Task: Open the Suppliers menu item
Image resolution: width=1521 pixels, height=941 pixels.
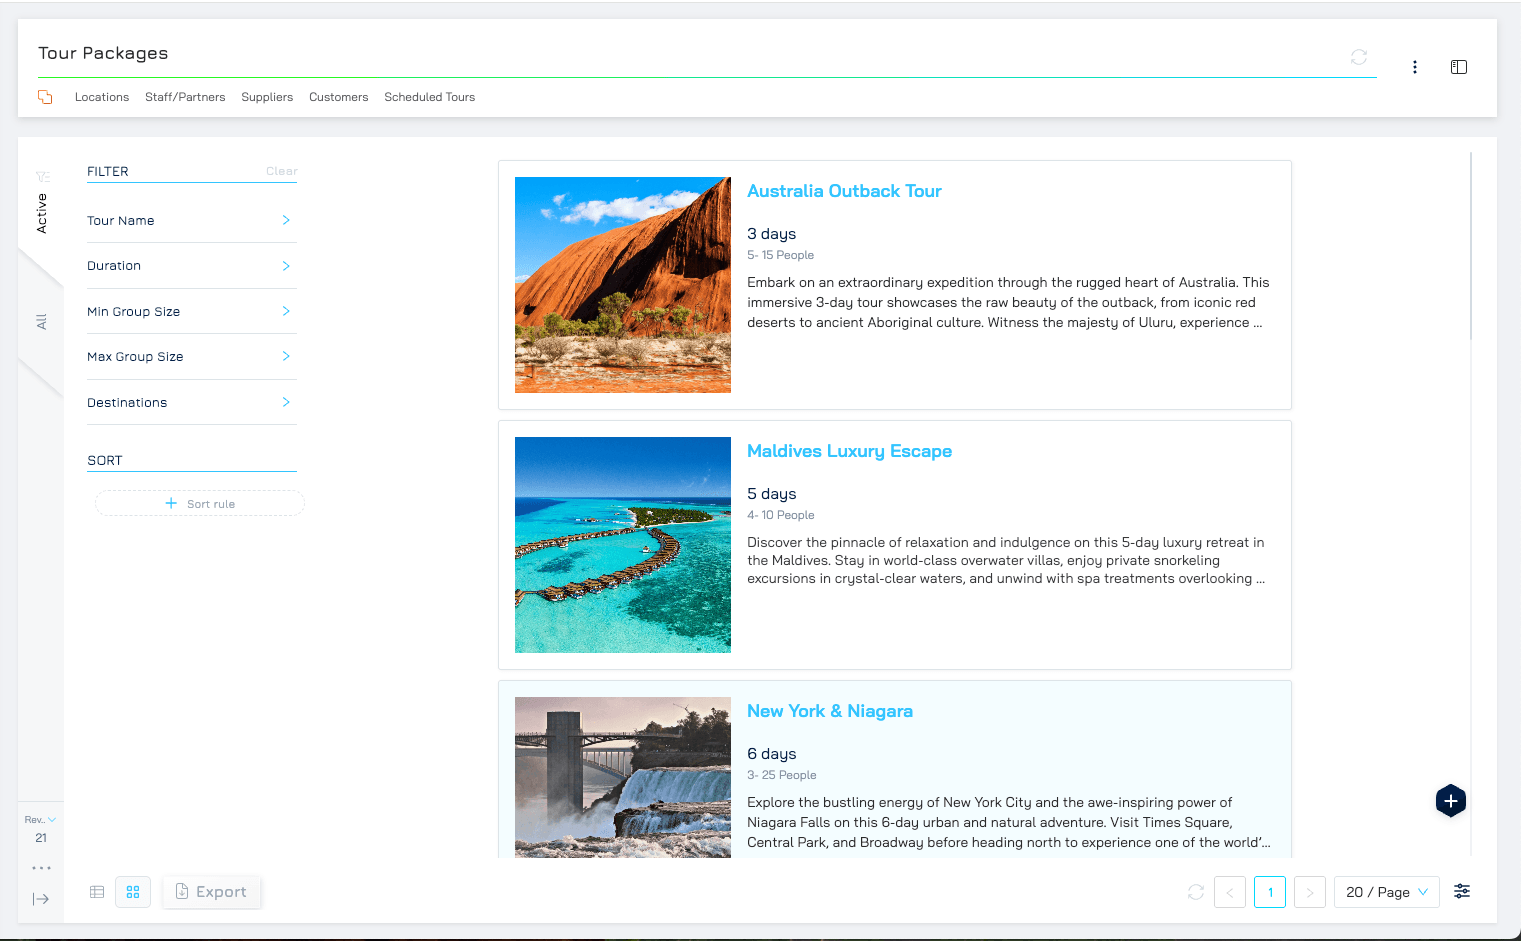Action: [x=267, y=97]
